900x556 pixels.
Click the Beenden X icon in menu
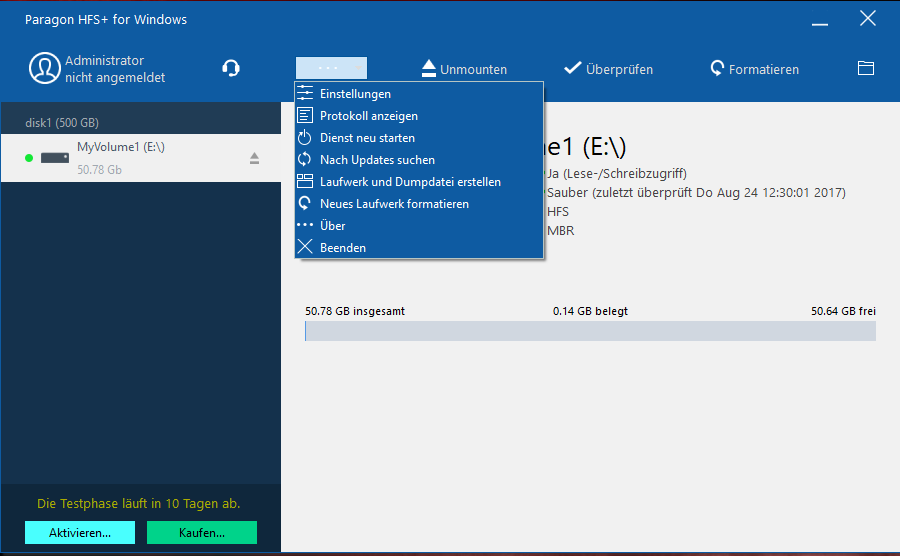click(x=305, y=247)
